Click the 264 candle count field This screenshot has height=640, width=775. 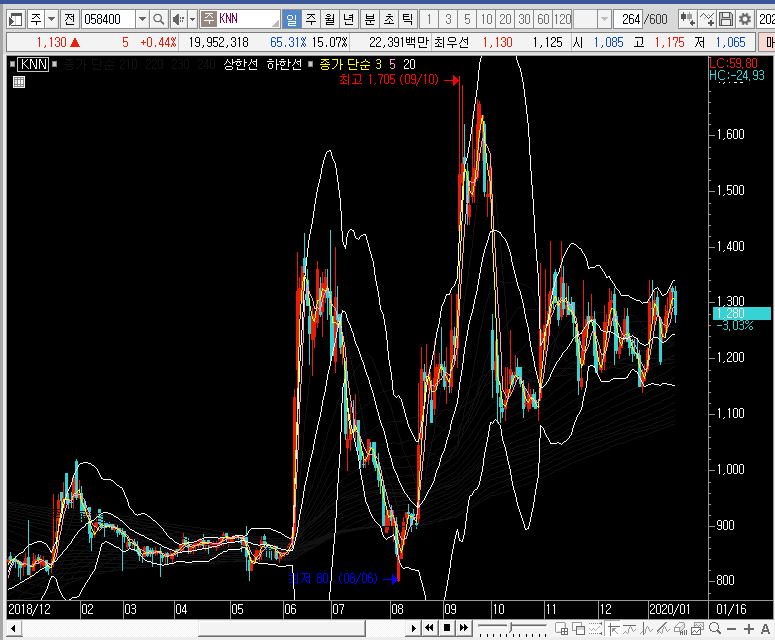click(629, 20)
